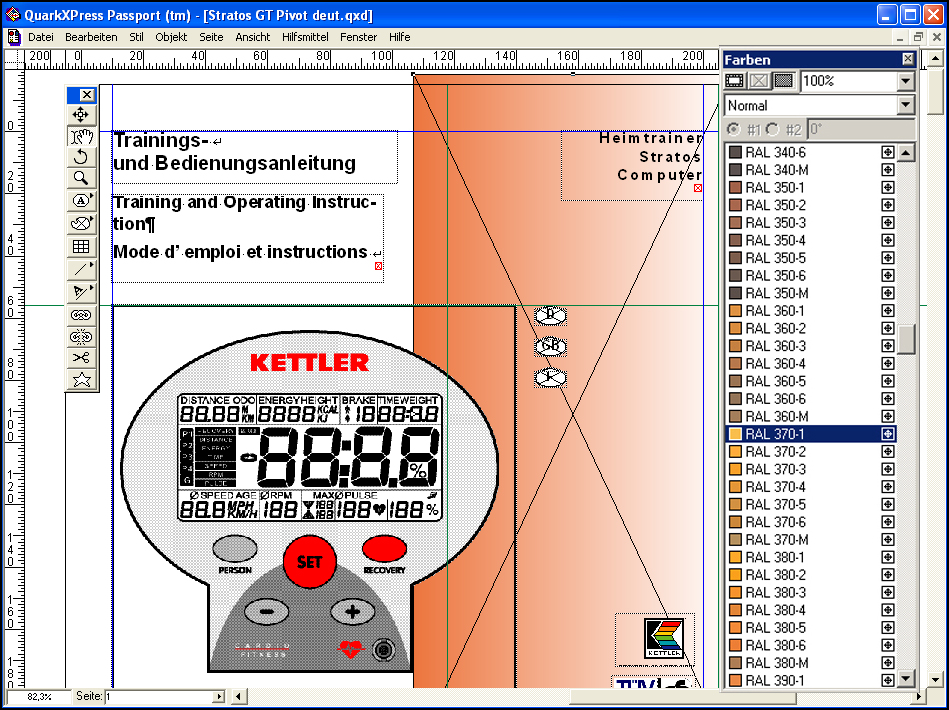
Task: Select the Unlinking broken-chain tool
Action: coord(81,337)
